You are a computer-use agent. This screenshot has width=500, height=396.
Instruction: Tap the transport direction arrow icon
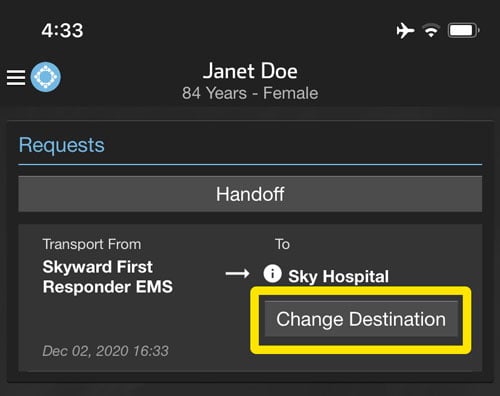pyautogui.click(x=237, y=274)
